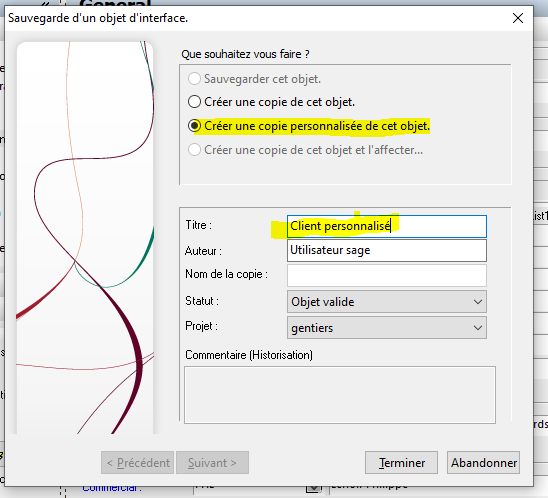The width and height of the screenshot is (548, 498).
Task: Open the Statut dropdown list
Action: (387, 302)
